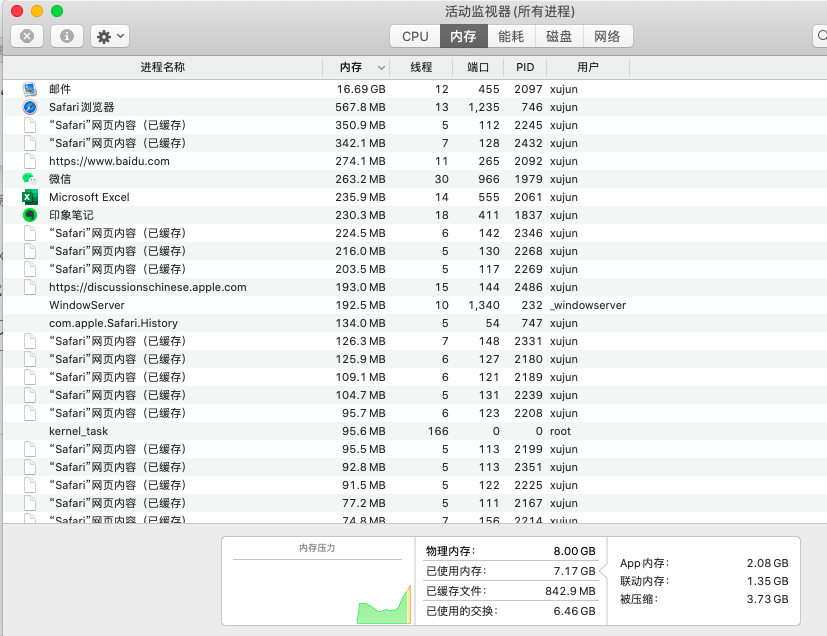Click the search magnifier icon in toolbar
This screenshot has height=636, width=827.
pyautogui.click(x=821, y=36)
